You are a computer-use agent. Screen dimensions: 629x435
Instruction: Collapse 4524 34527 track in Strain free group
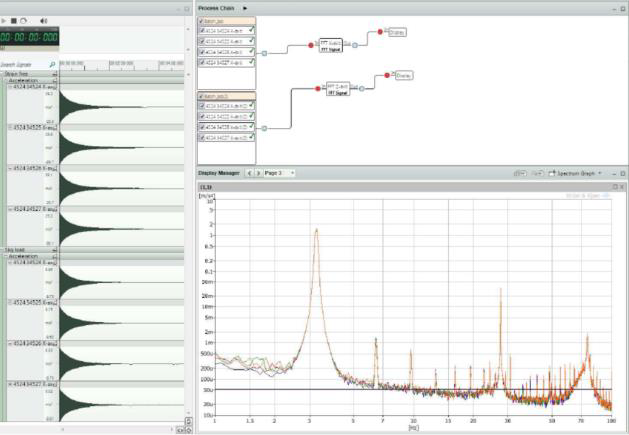(x=10, y=209)
